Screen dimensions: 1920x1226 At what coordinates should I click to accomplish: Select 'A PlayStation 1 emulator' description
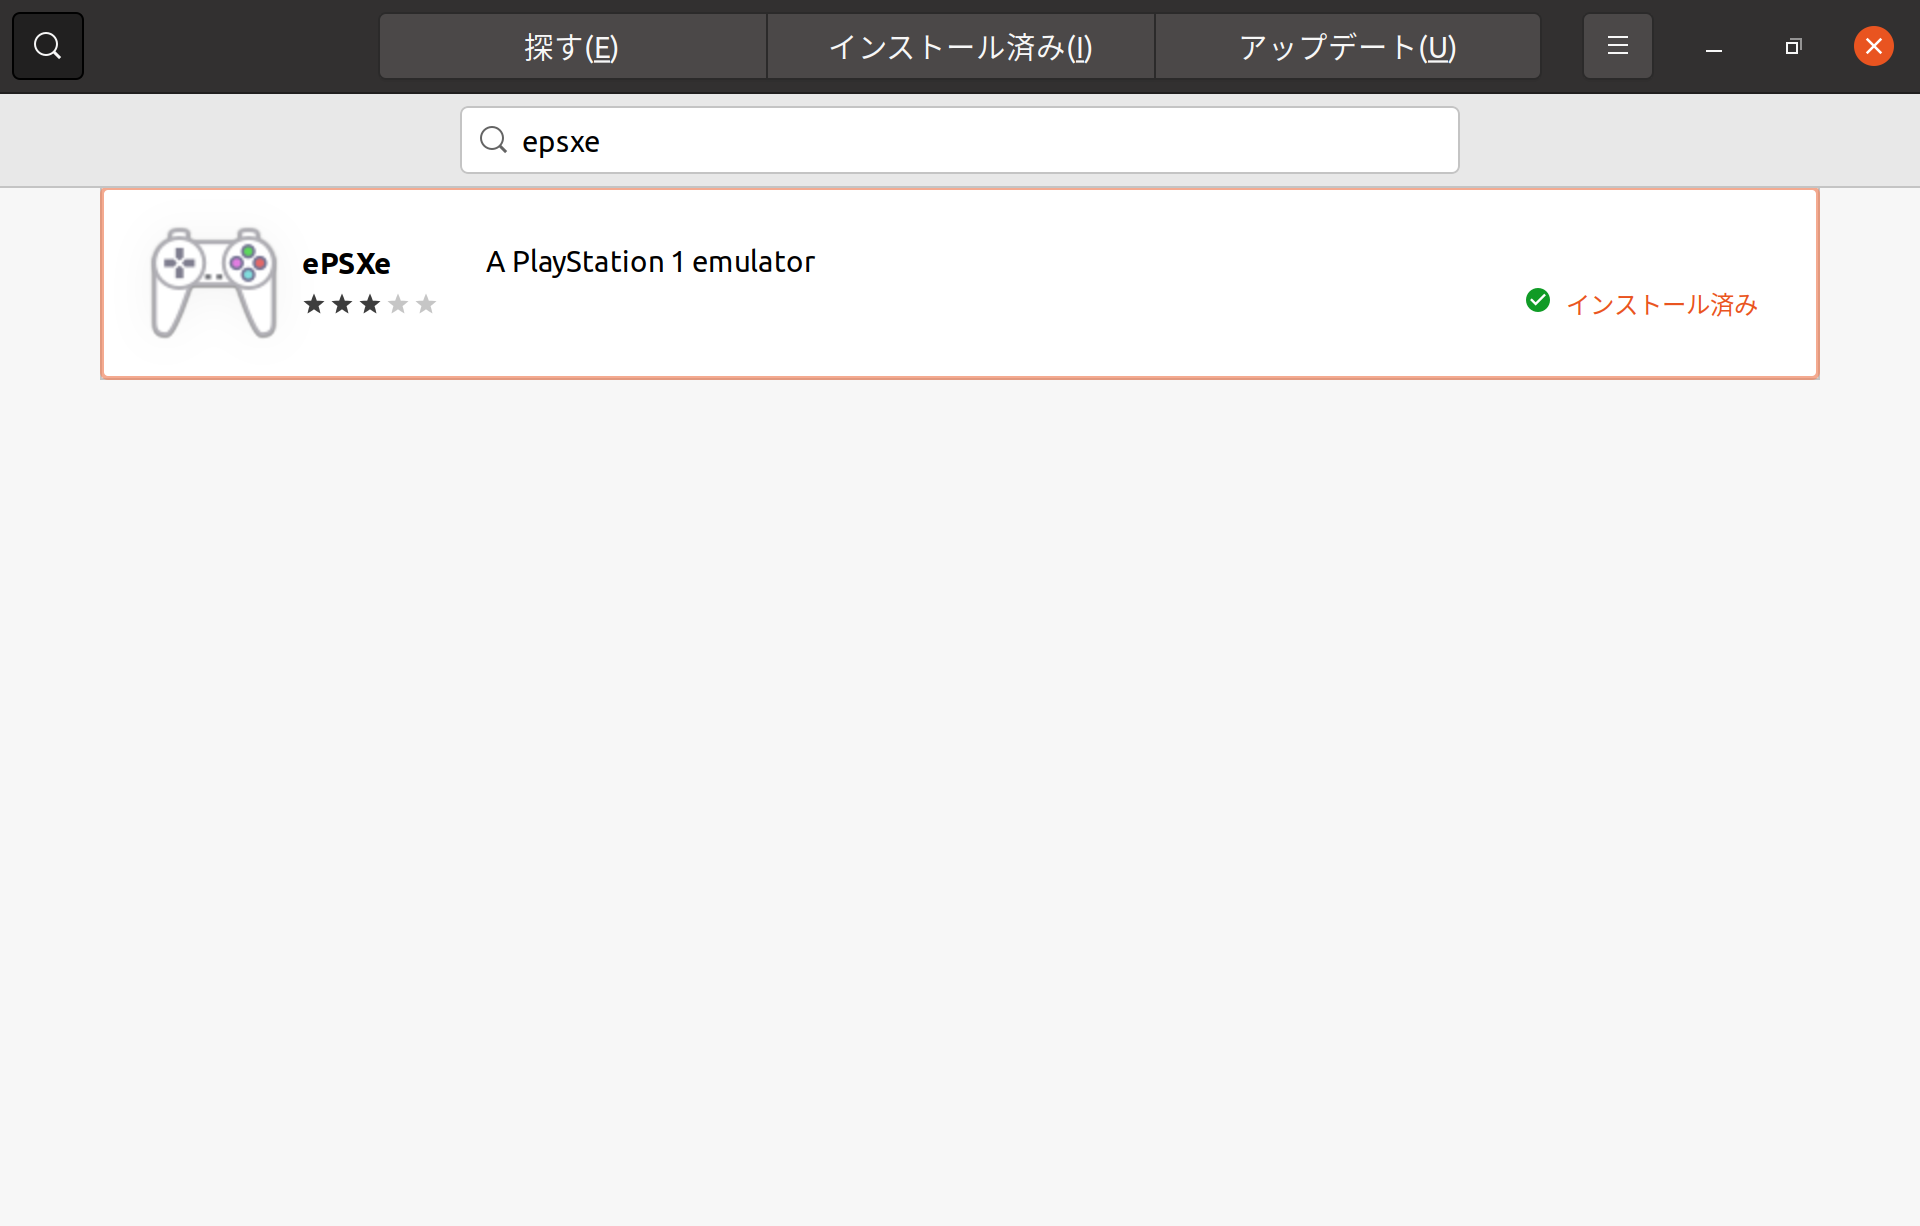coord(650,262)
